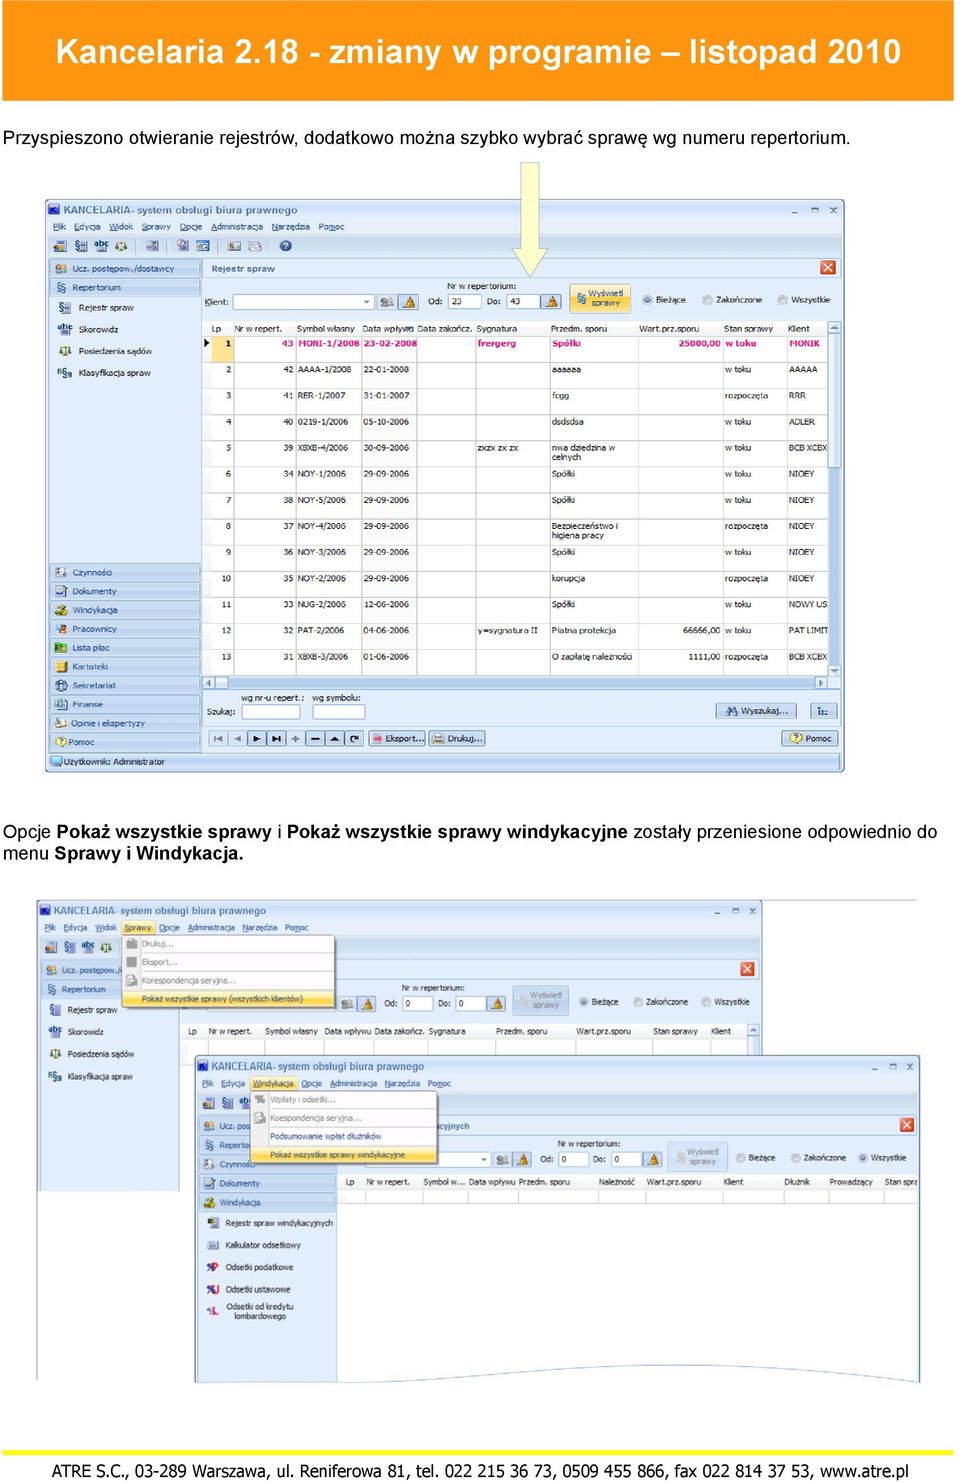Open Skorowidz in first window sidebar

coord(88,329)
